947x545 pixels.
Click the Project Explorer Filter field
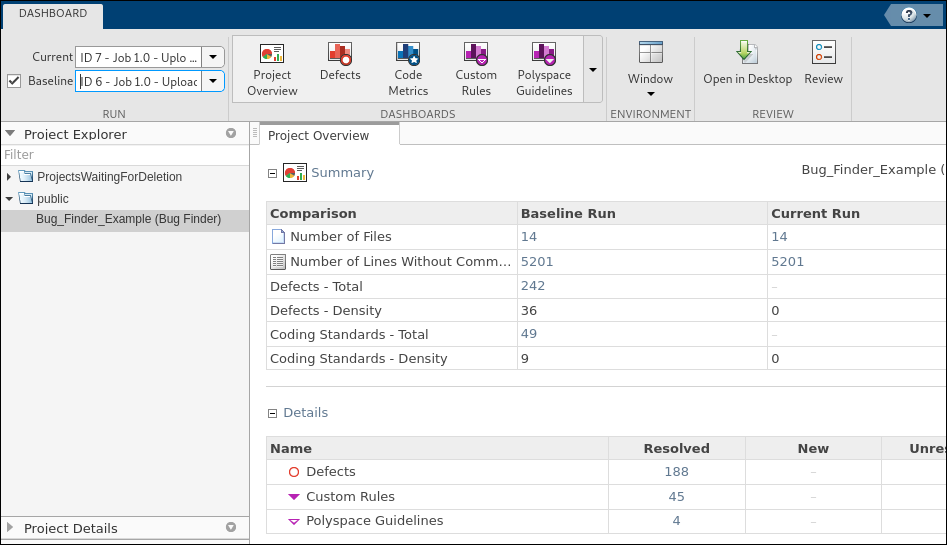click(124, 155)
